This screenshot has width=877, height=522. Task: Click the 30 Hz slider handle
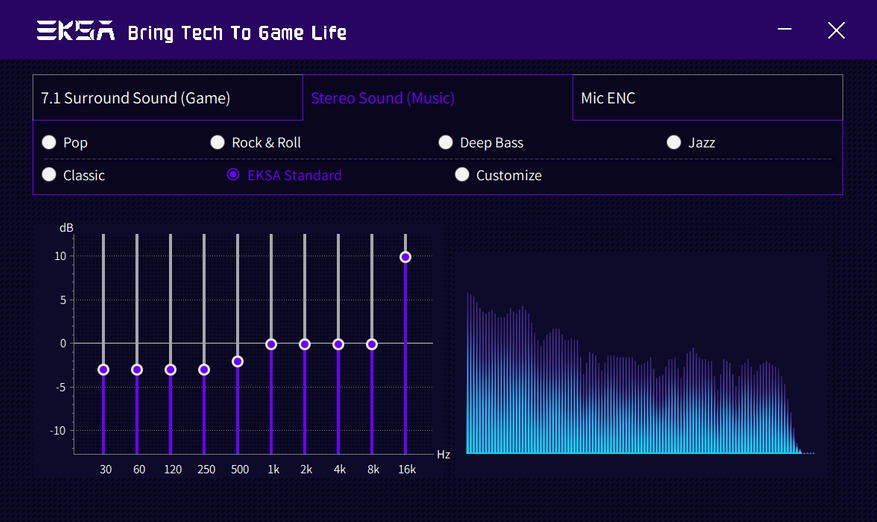tap(103, 370)
